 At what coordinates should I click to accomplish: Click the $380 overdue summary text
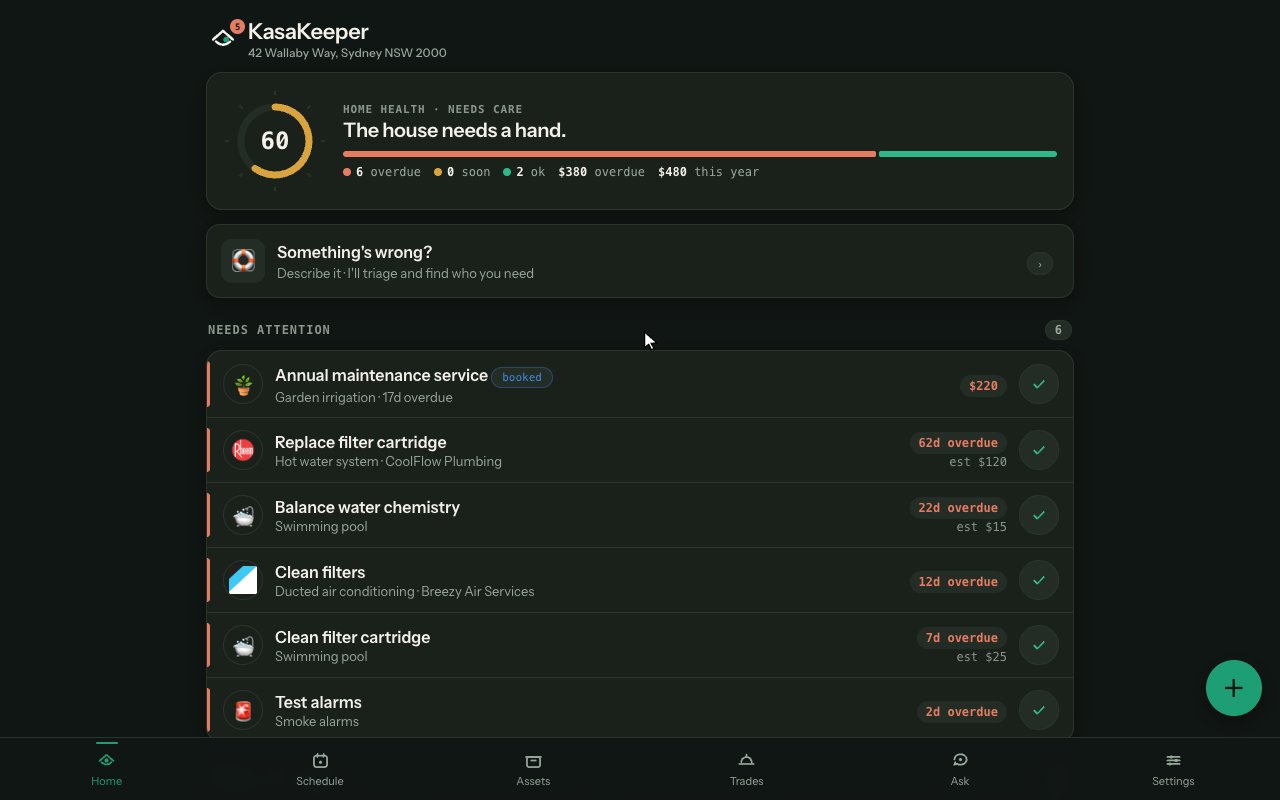pos(601,172)
